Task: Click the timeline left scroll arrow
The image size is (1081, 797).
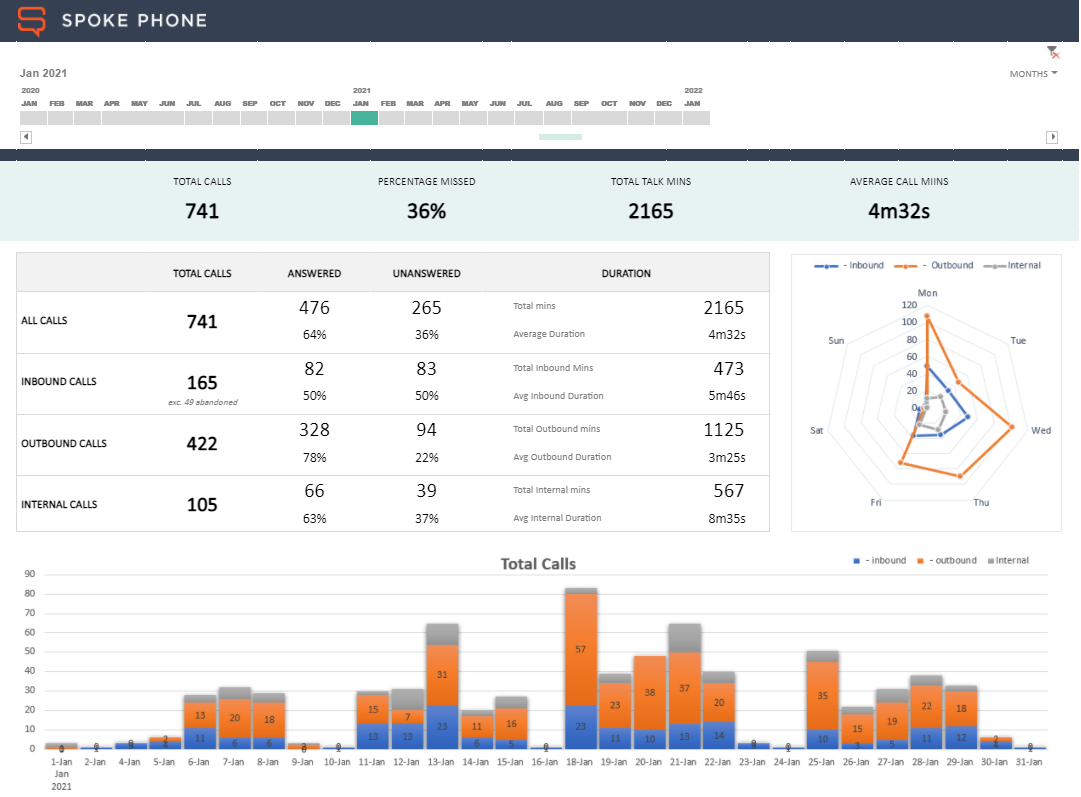Action: pyautogui.click(x=26, y=137)
